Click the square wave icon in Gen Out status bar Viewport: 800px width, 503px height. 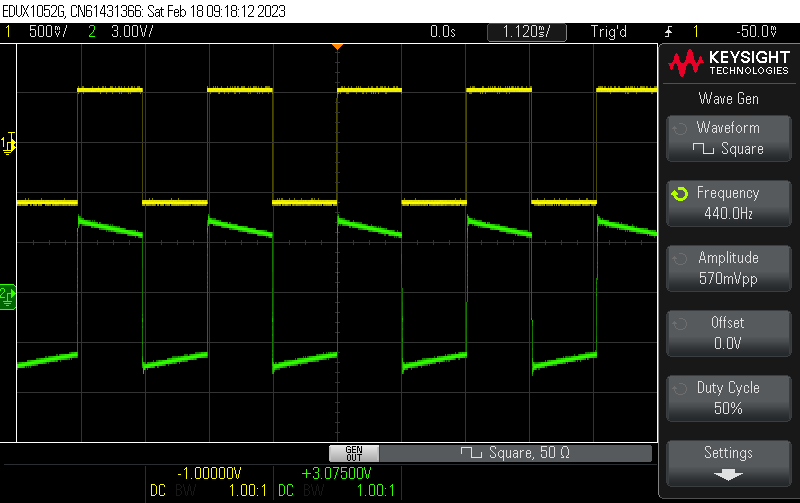(471, 452)
